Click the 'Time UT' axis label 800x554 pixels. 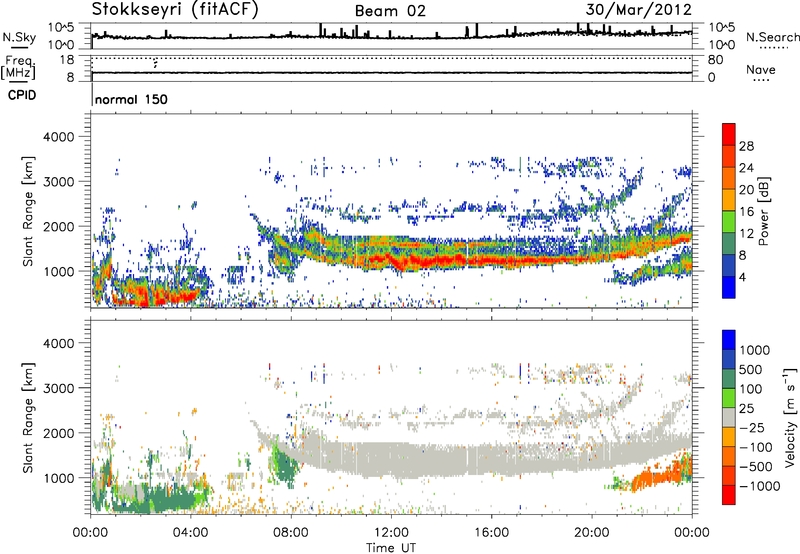tap(391, 547)
